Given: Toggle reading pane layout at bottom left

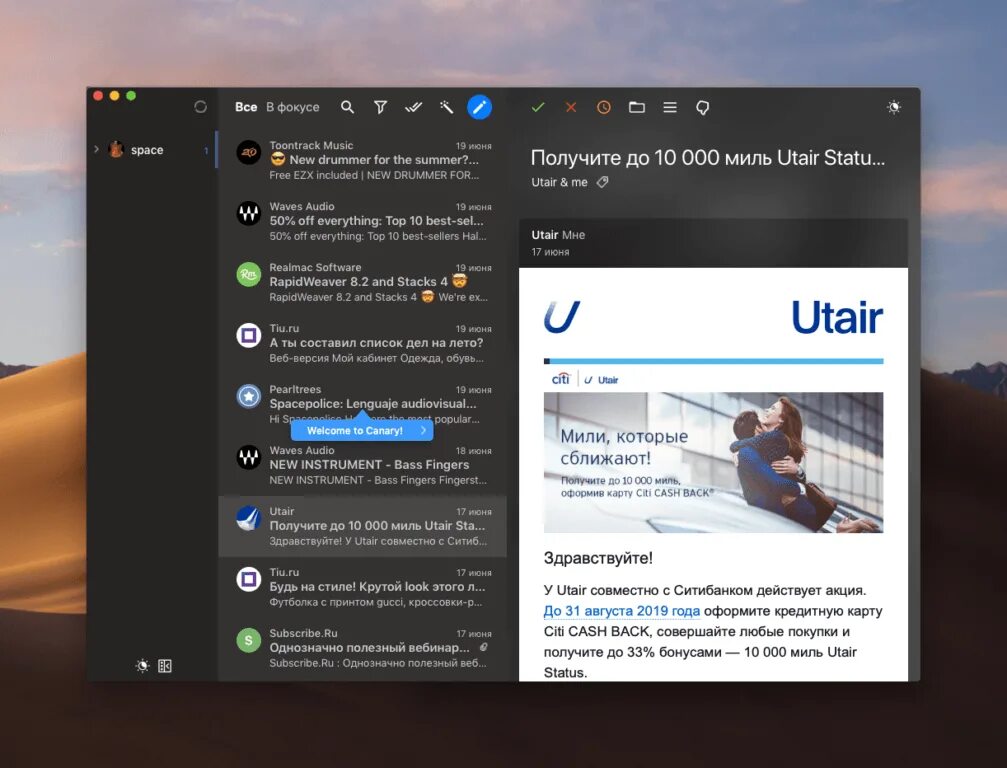Looking at the screenshot, I should click(x=165, y=665).
